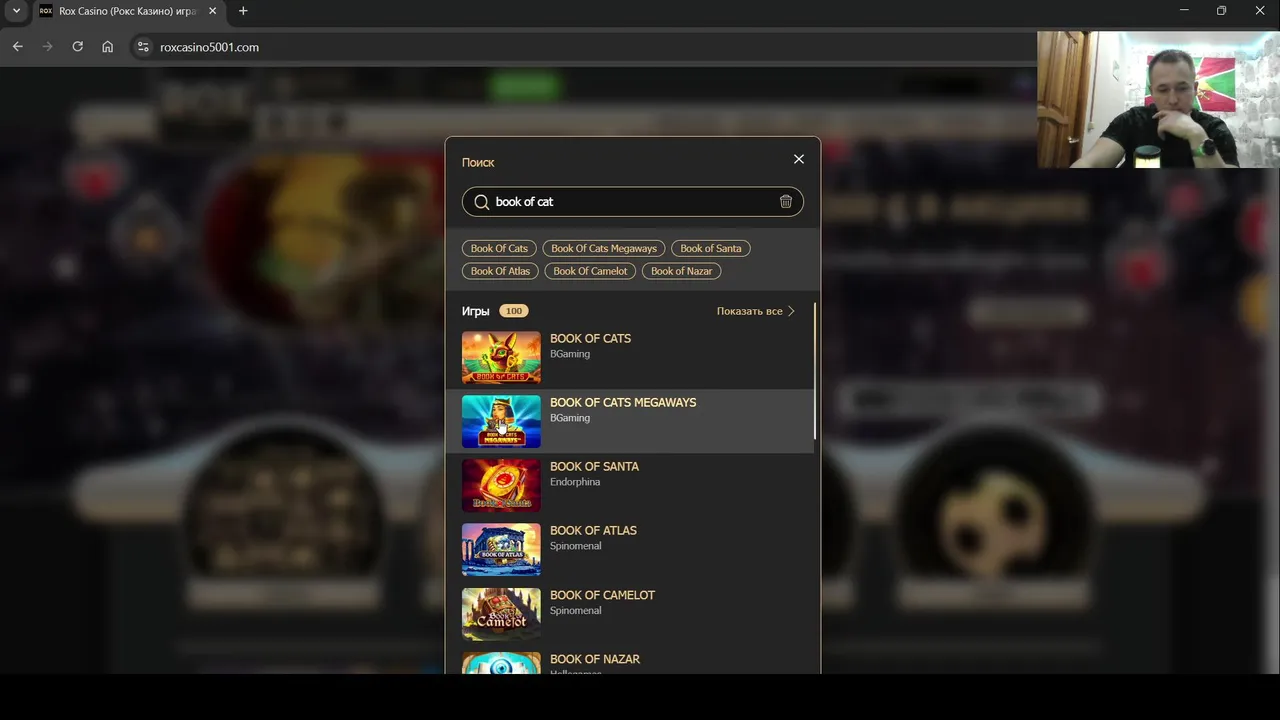Open the browser home page
The width and height of the screenshot is (1280, 720).
coord(107,47)
